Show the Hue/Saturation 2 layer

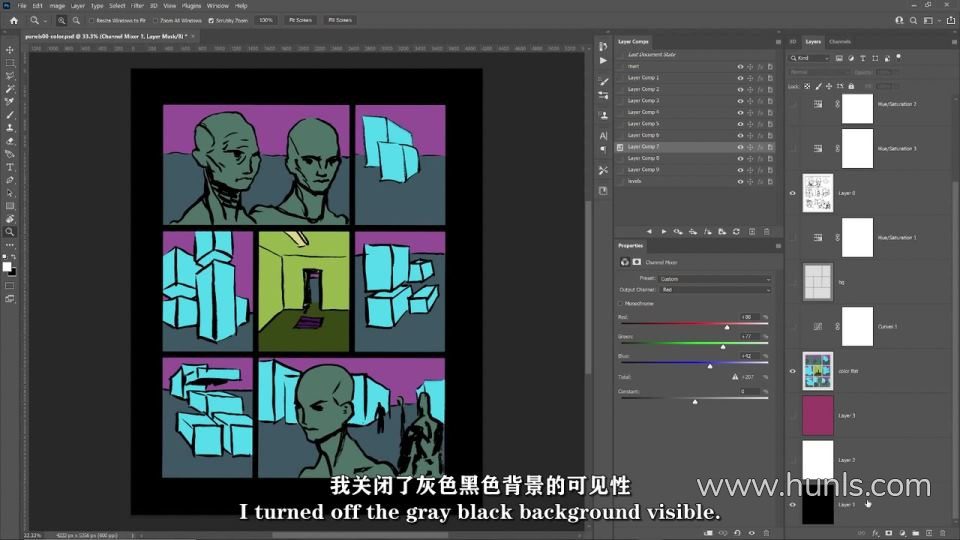click(792, 104)
